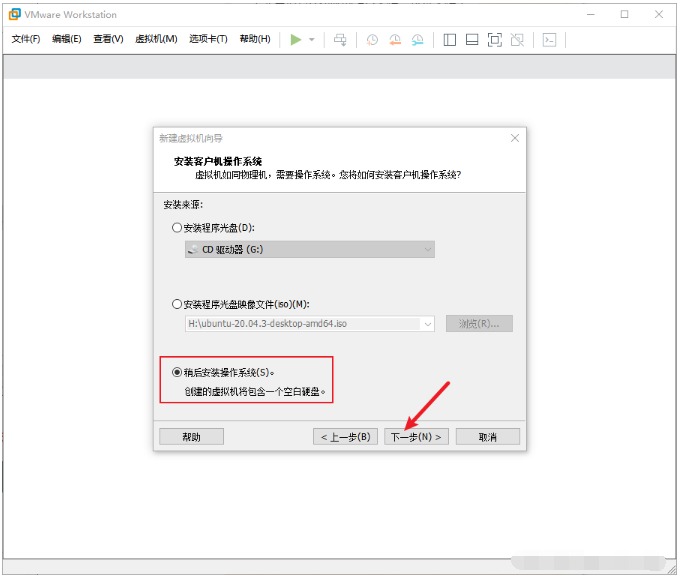679x579 pixels.
Task: Open the power options arrow beside play
Action: coord(312,40)
